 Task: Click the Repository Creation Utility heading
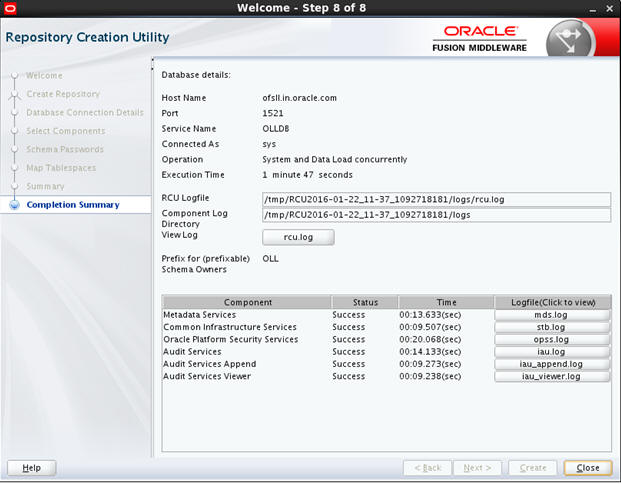click(x=88, y=38)
